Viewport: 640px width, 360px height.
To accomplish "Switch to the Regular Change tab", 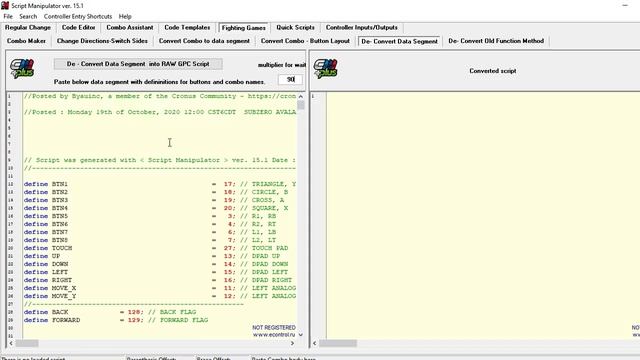I will tap(28, 27).
